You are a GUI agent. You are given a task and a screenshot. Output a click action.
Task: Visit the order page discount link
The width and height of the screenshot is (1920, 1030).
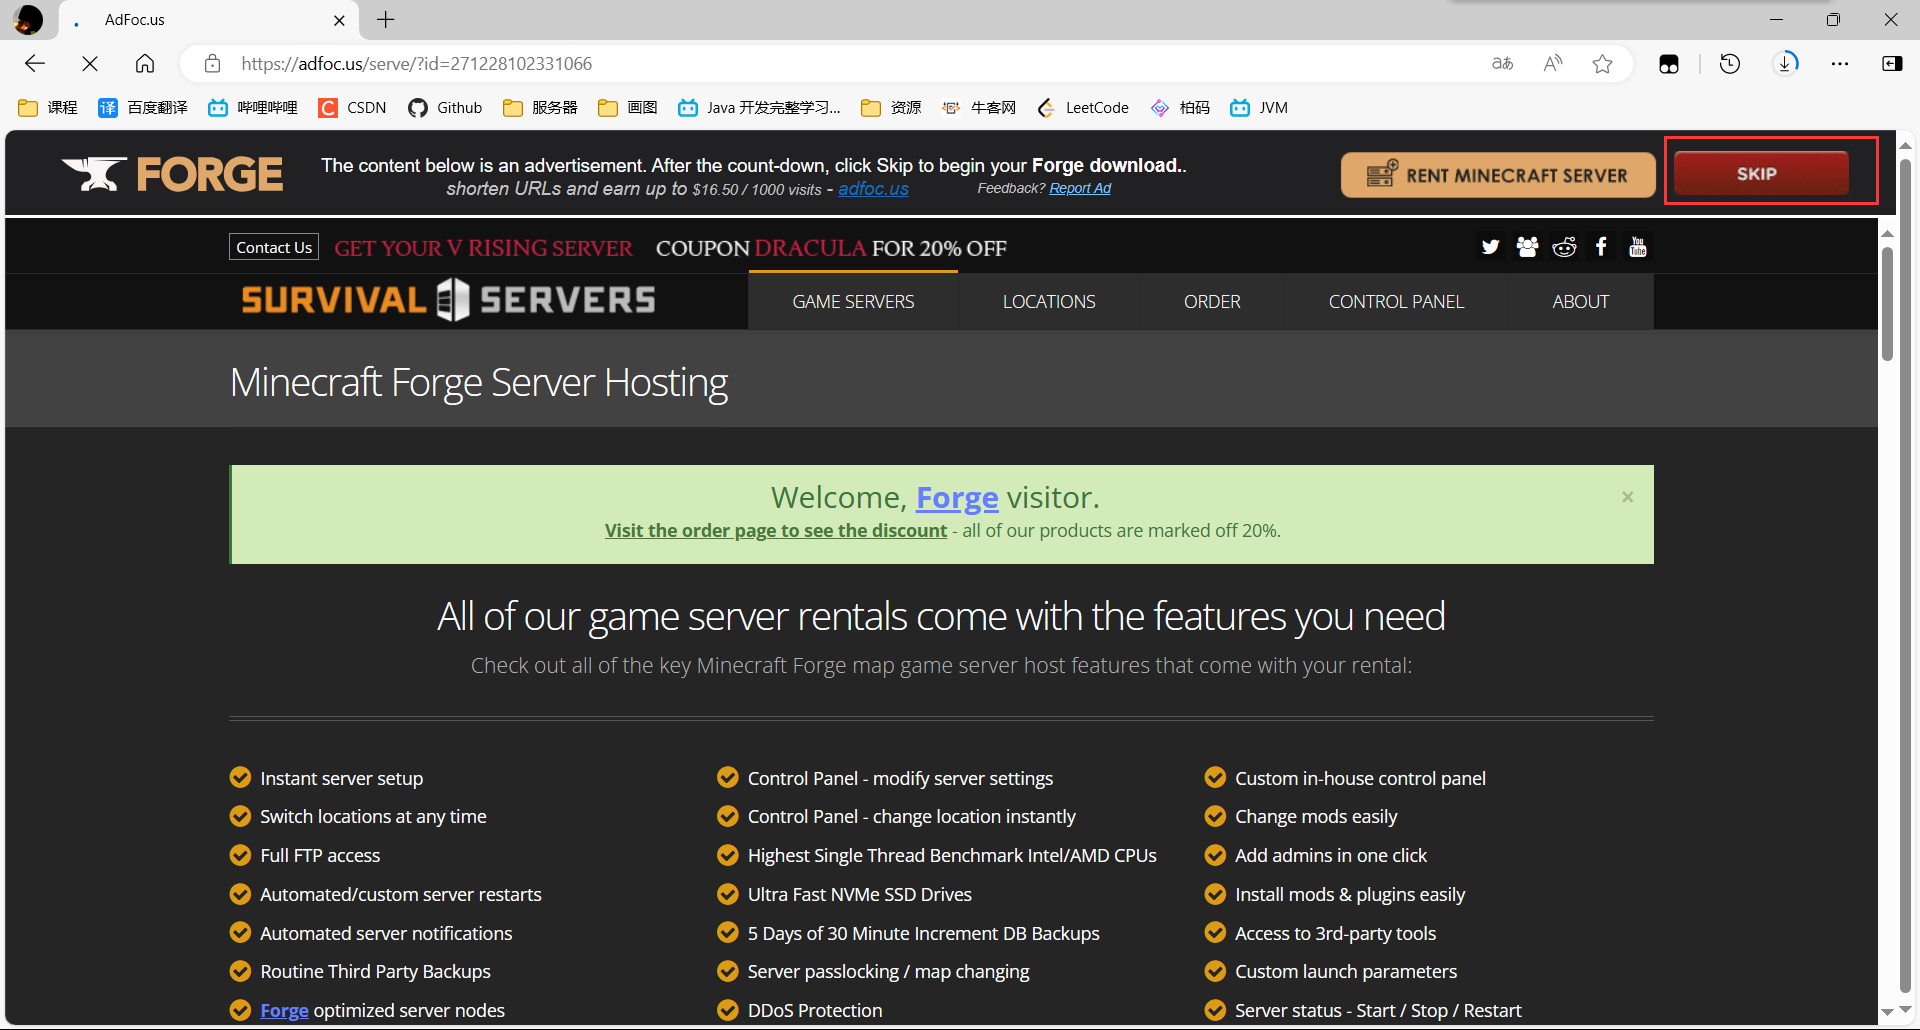pyautogui.click(x=776, y=531)
